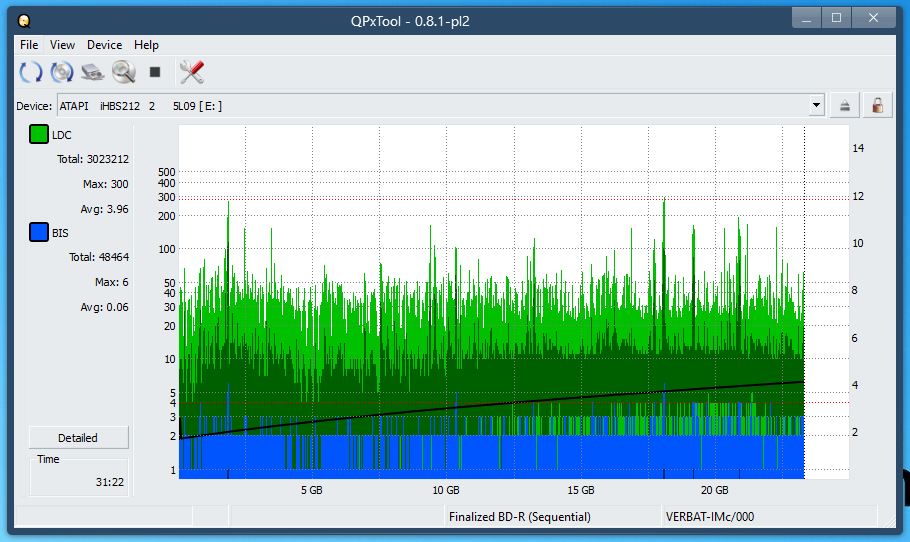Click the blue BIS color swatch

tap(39, 233)
